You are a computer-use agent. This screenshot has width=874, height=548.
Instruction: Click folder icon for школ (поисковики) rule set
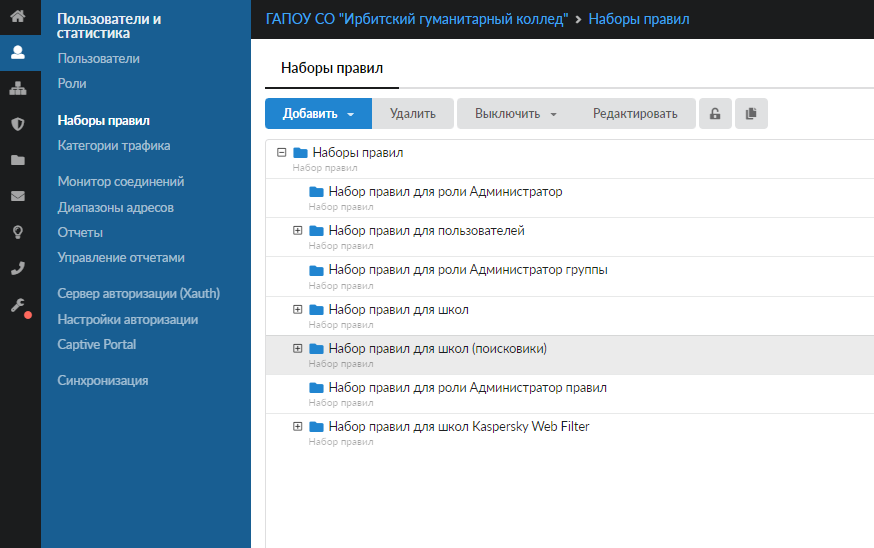pos(317,348)
